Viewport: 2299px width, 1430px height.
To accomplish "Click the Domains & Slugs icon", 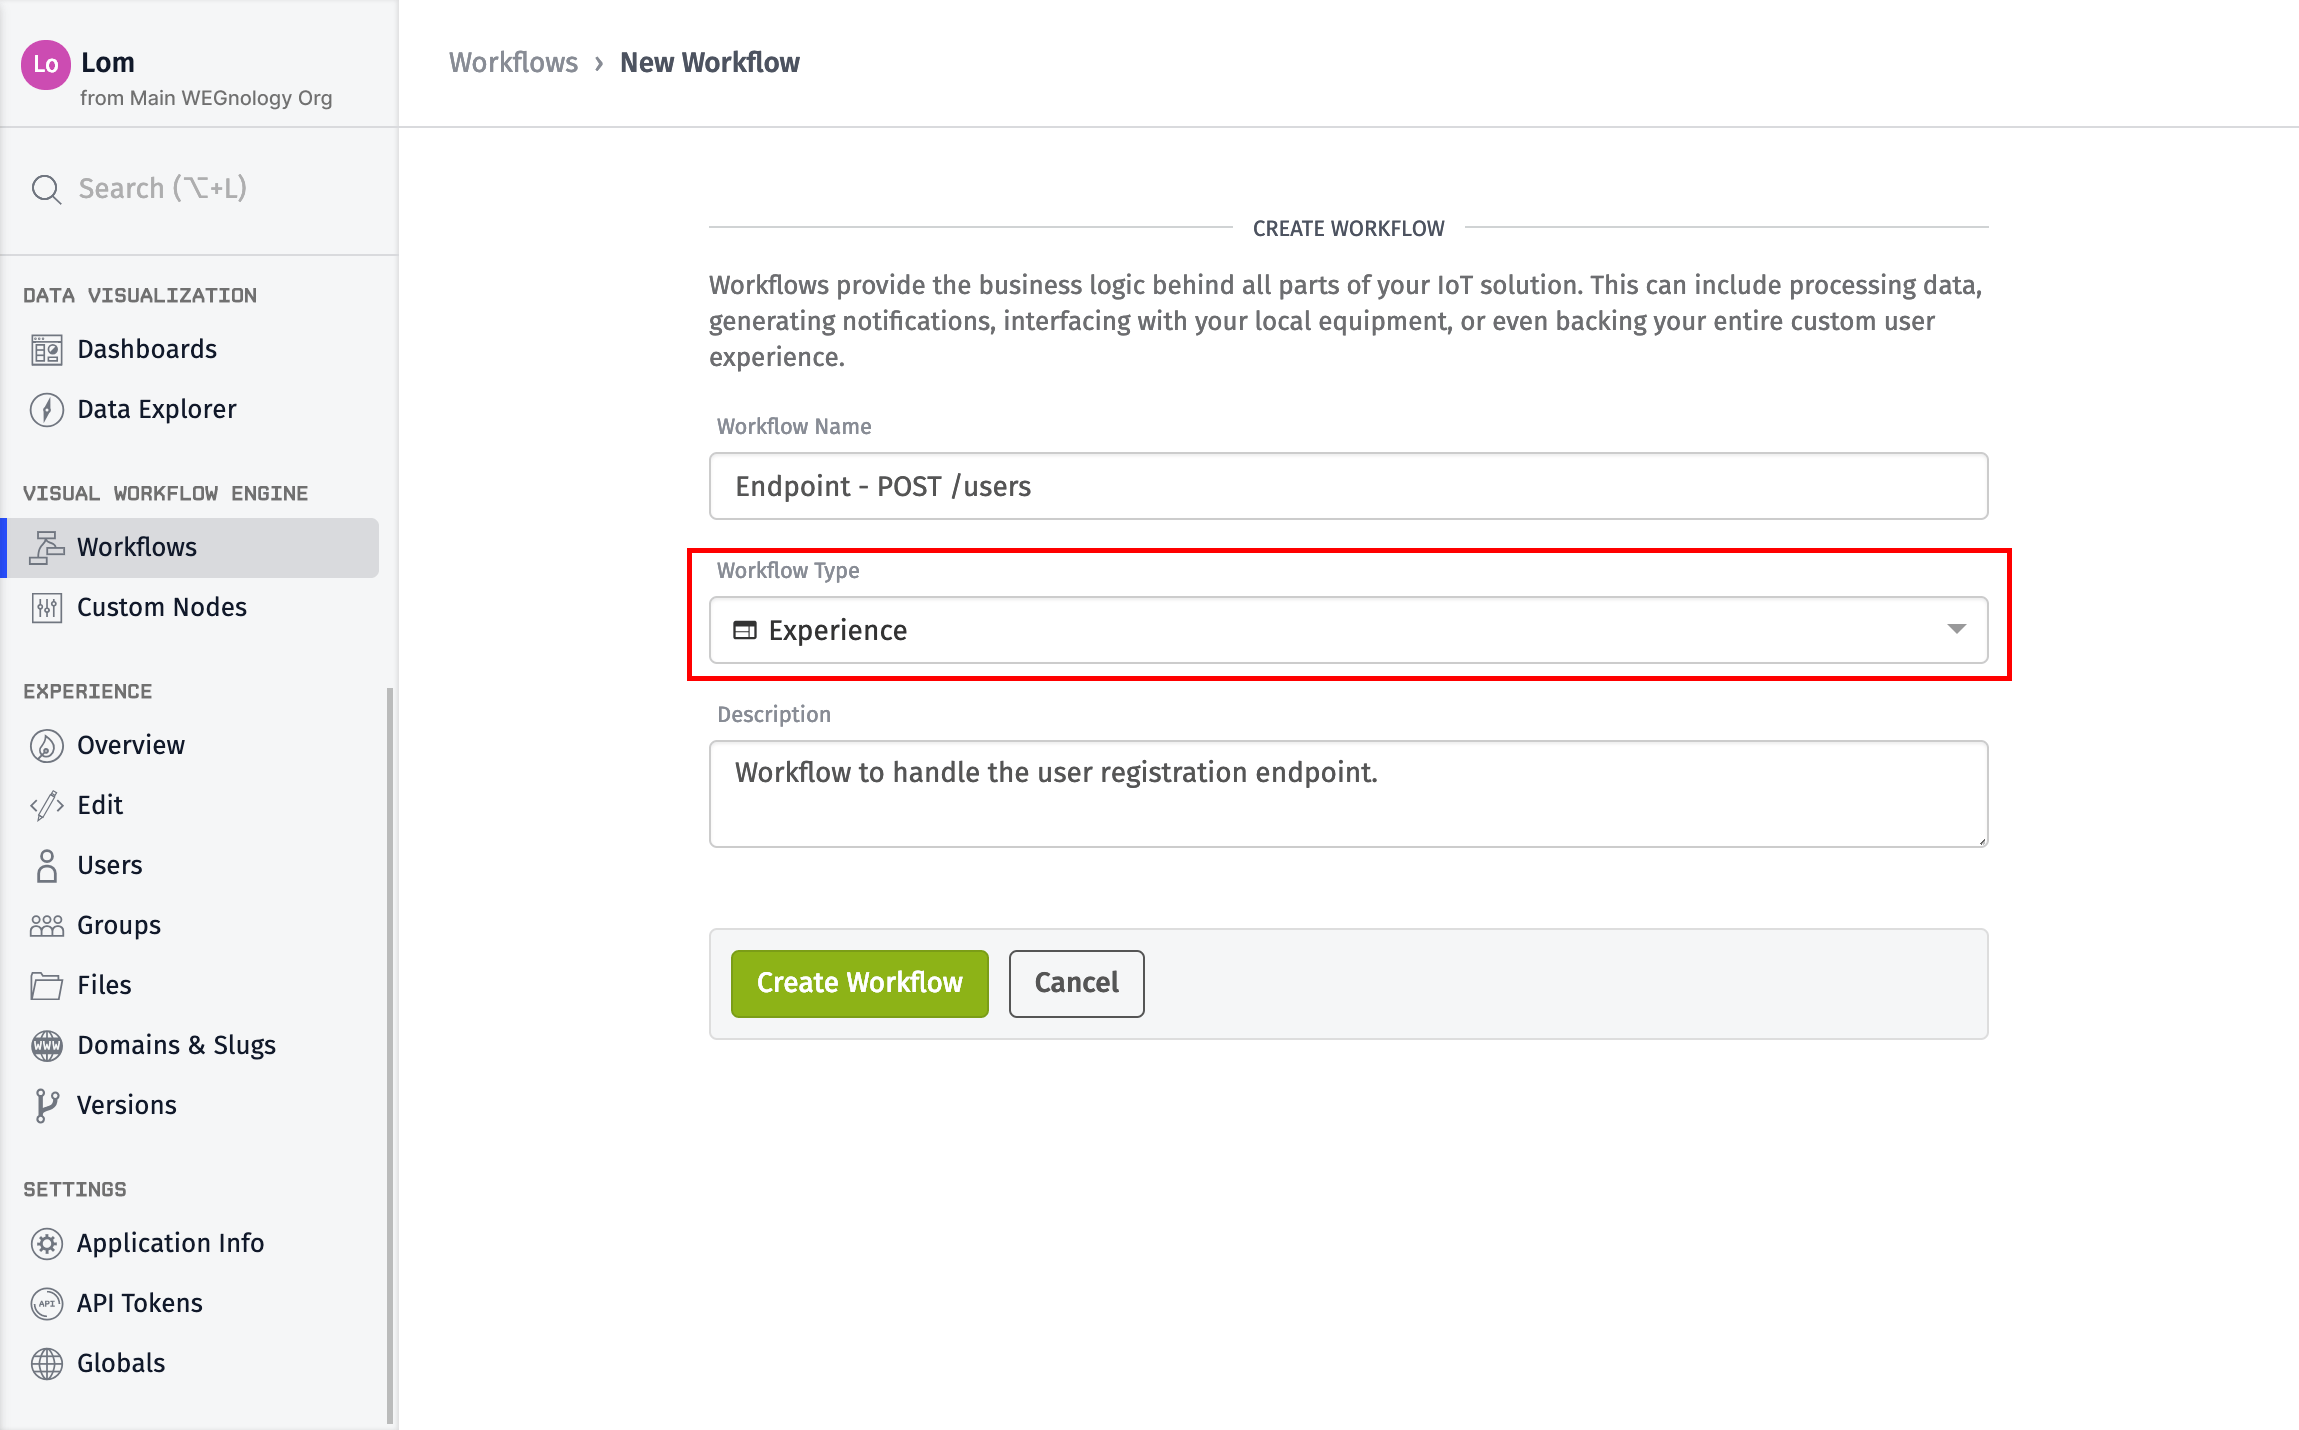I will pyautogui.click(x=48, y=1043).
